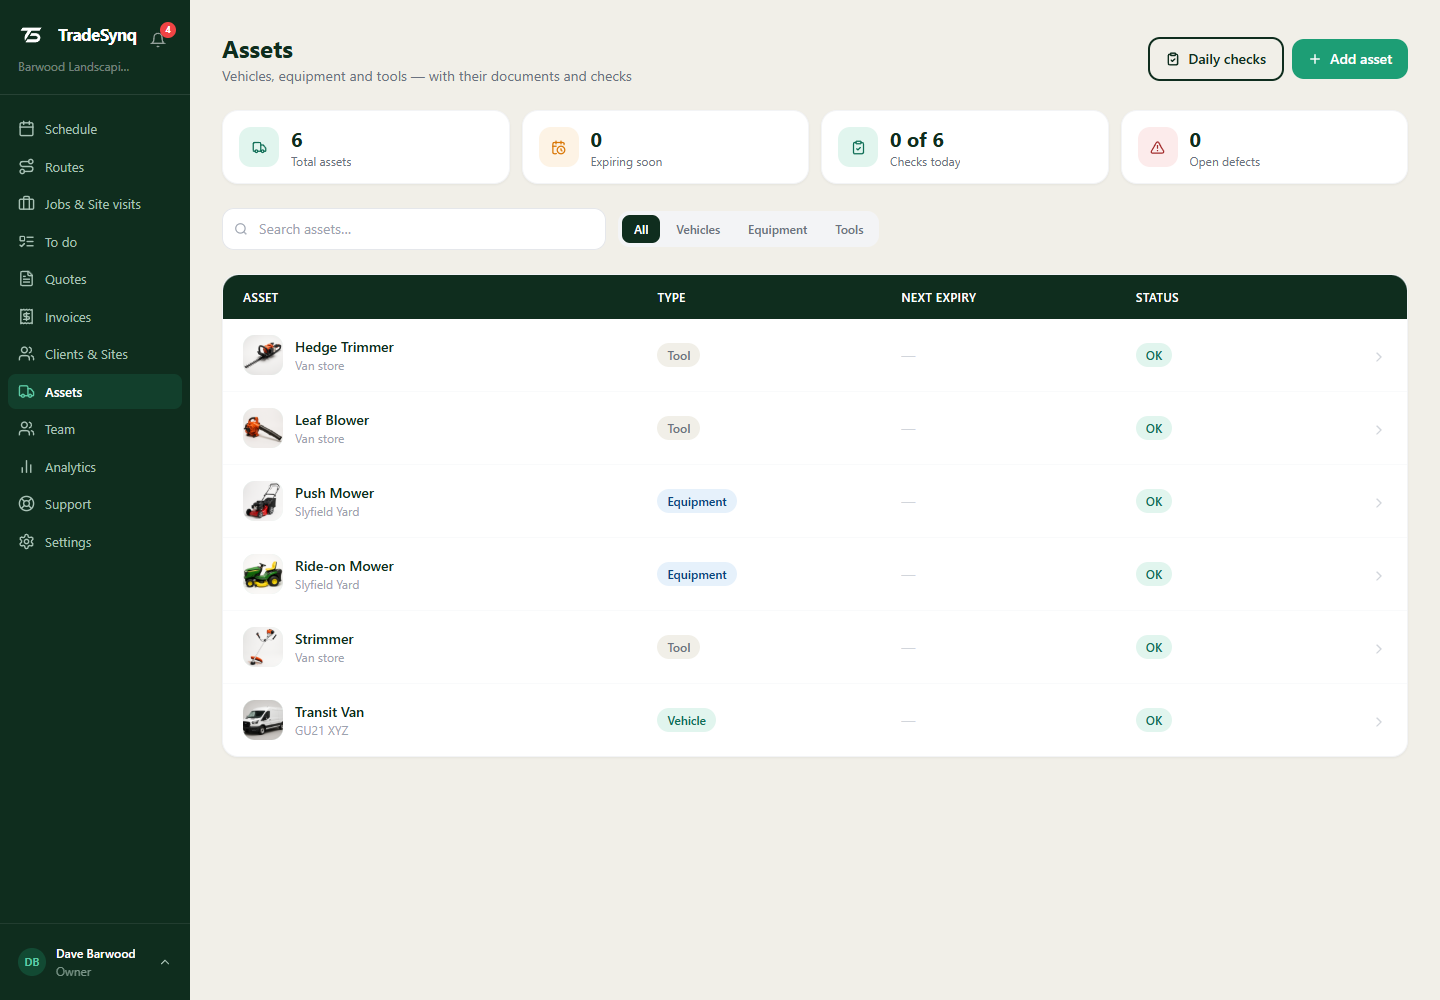The height and width of the screenshot is (1000, 1440).
Task: Click the Equipment badge in Push Mower row
Action: click(697, 501)
